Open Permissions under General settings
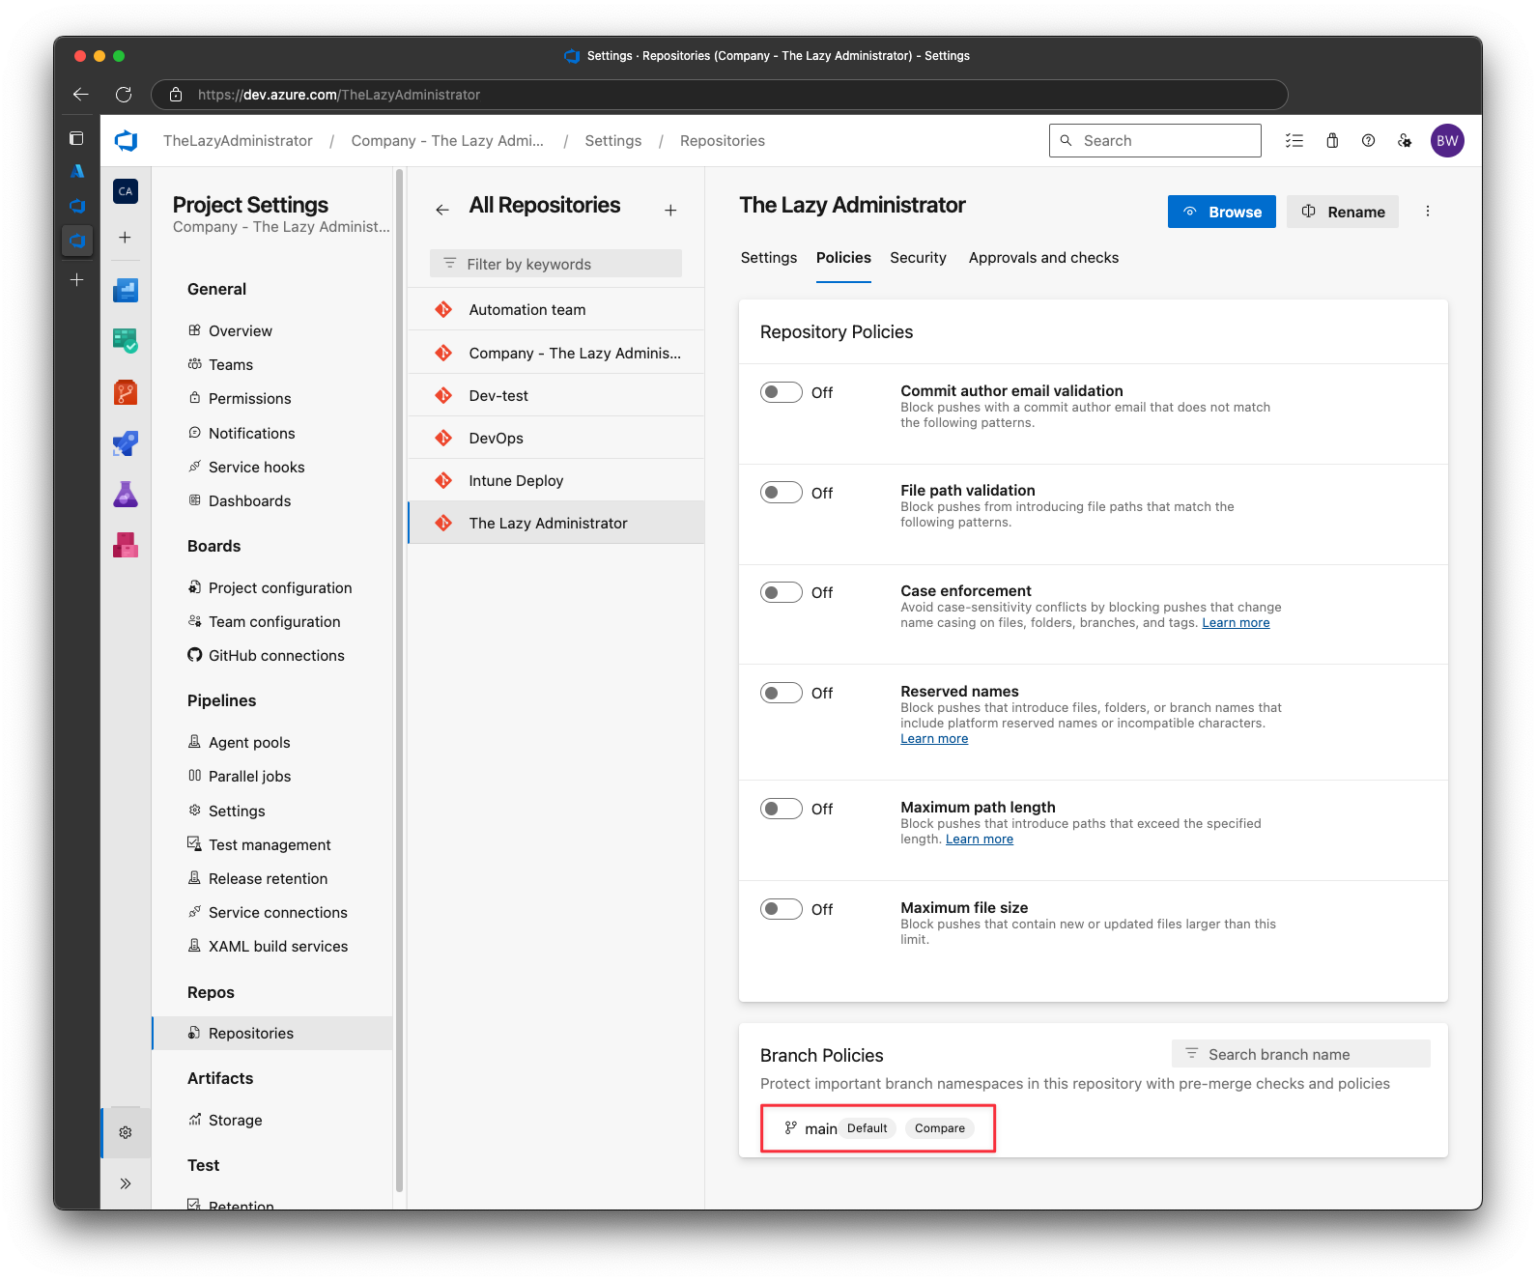 coord(272,398)
